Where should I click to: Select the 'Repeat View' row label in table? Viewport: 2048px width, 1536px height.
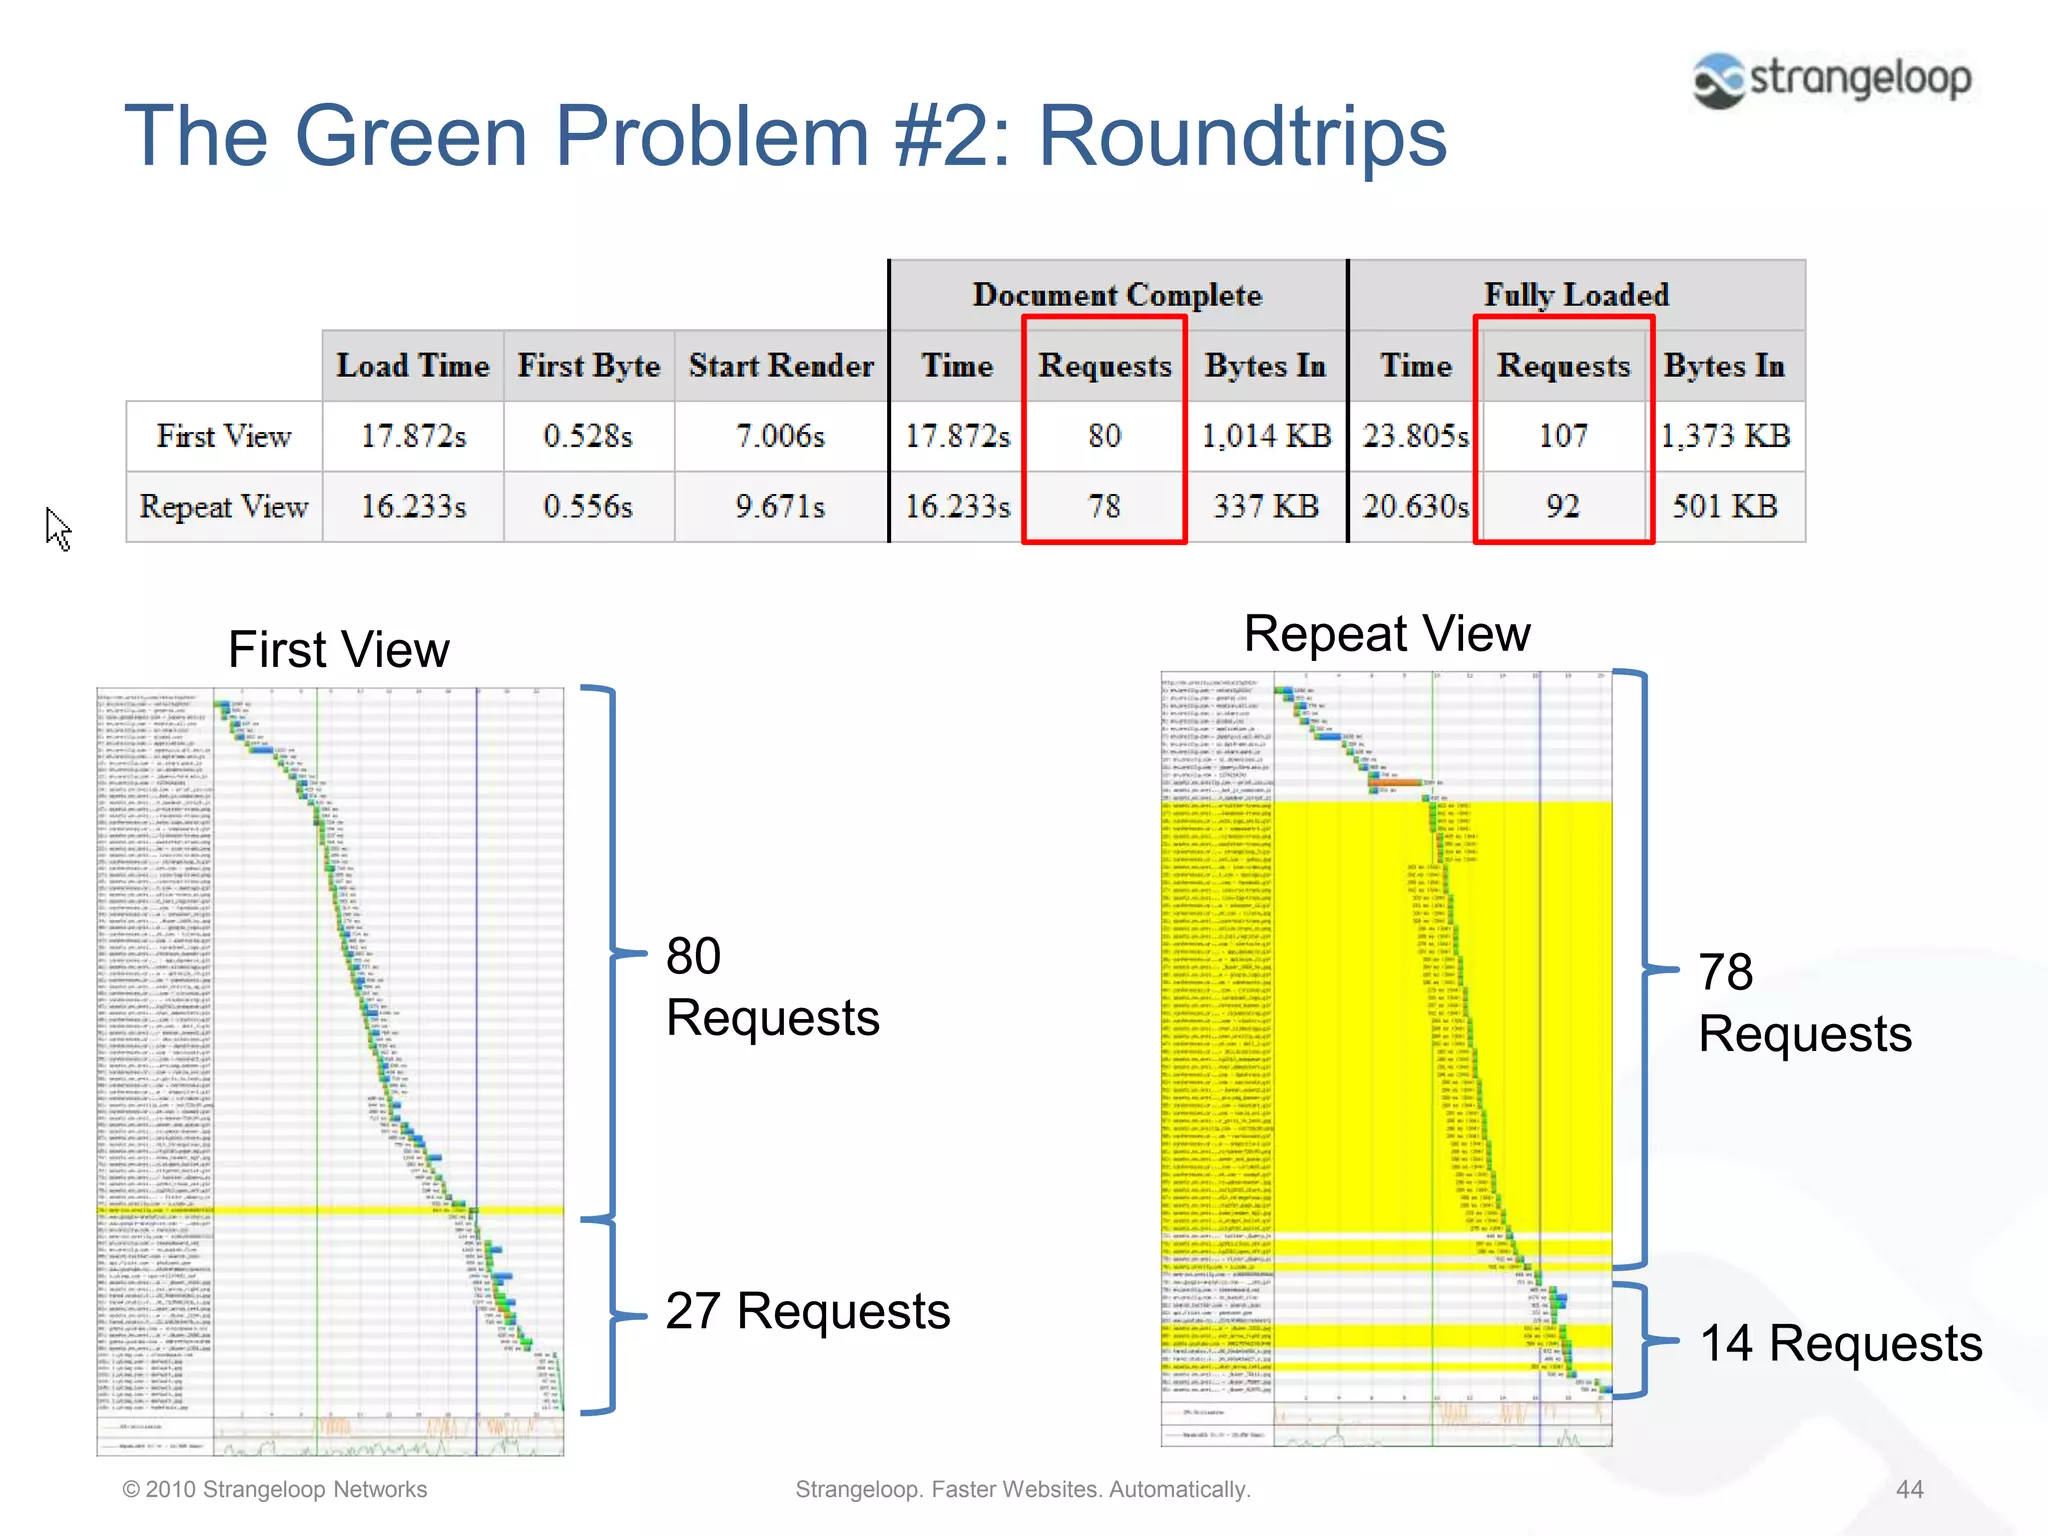coord(224,507)
